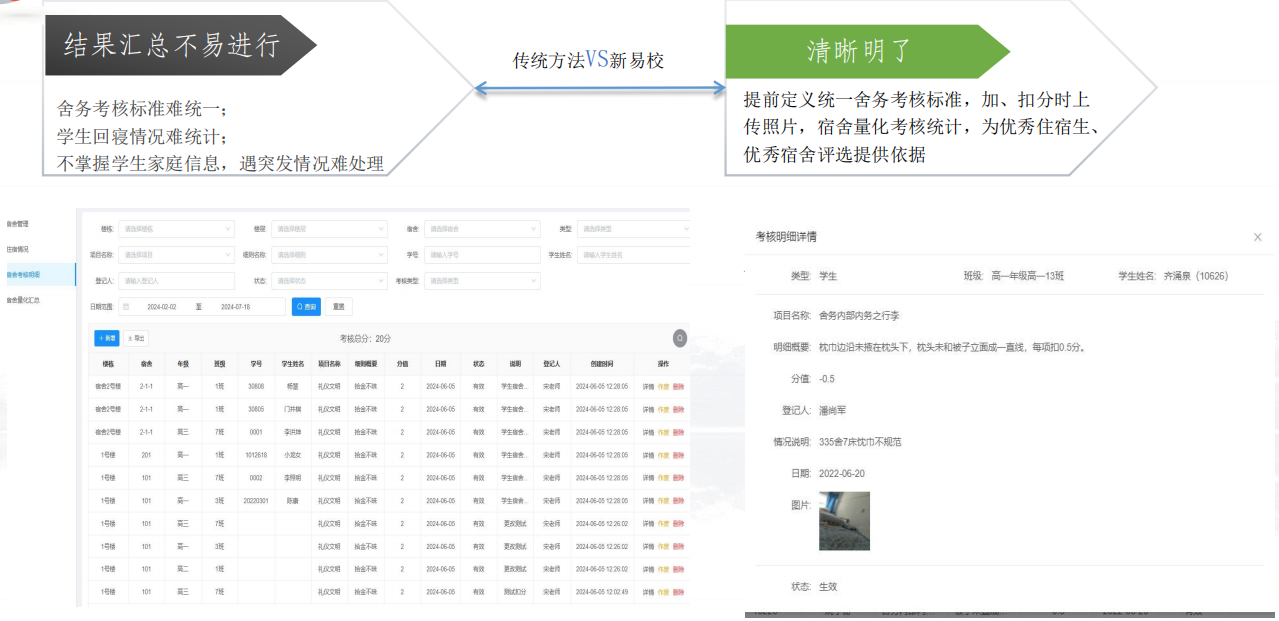Image resolution: width=1279 pixels, height=621 pixels.
Task: Click the gray circular search icon above table
Action: coord(680,338)
